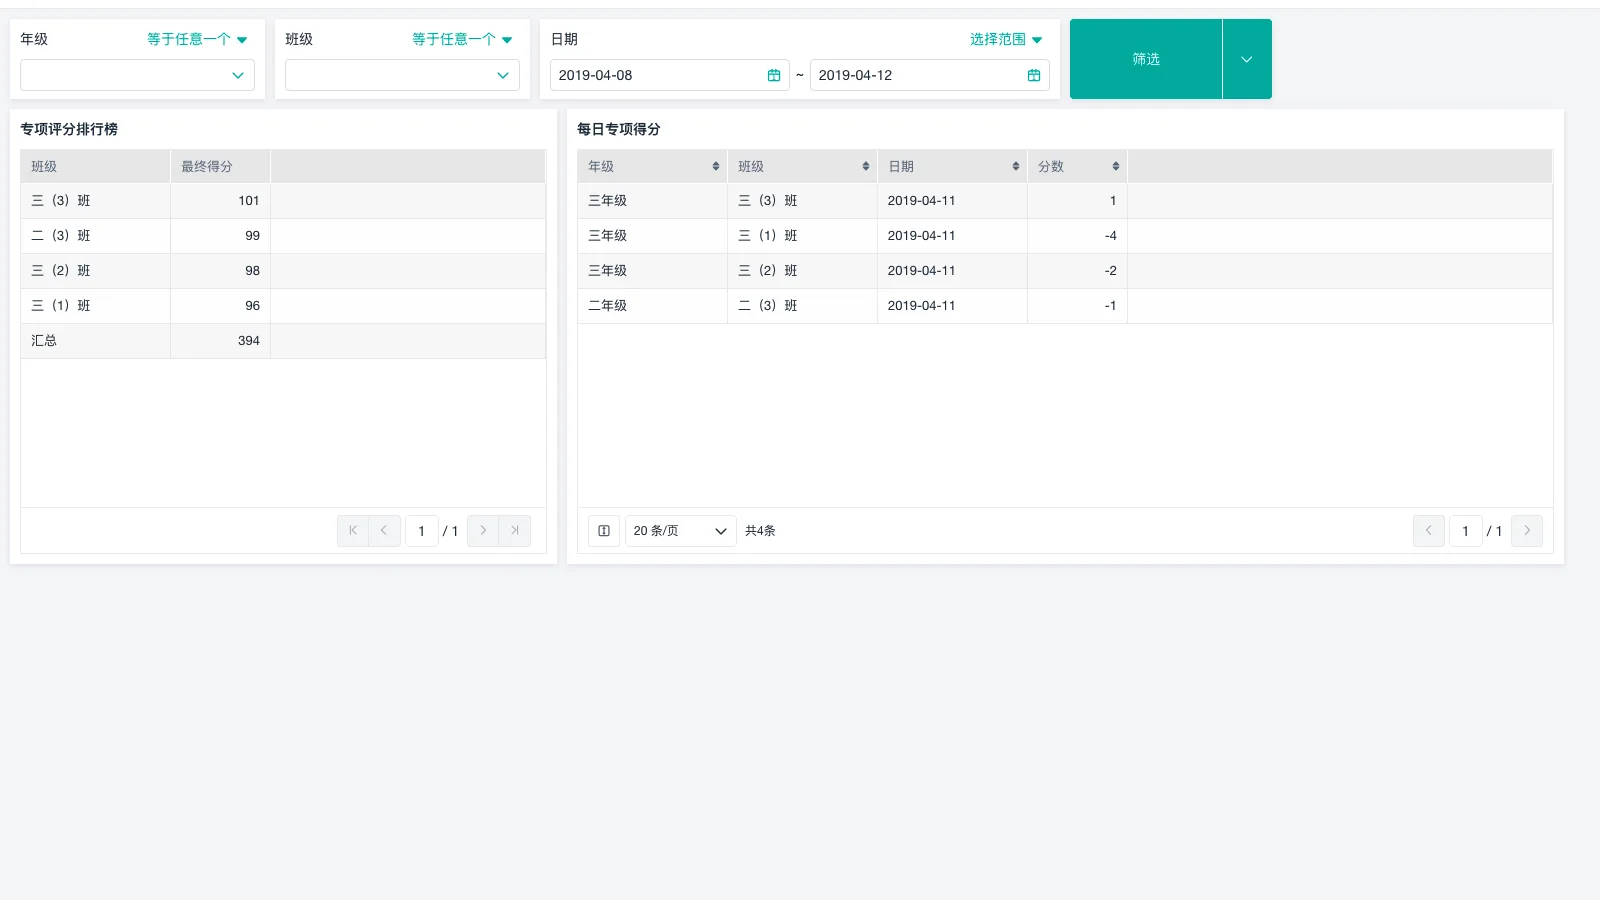Open the end date calendar picker
This screenshot has width=1600, height=900.
[x=1033, y=74]
